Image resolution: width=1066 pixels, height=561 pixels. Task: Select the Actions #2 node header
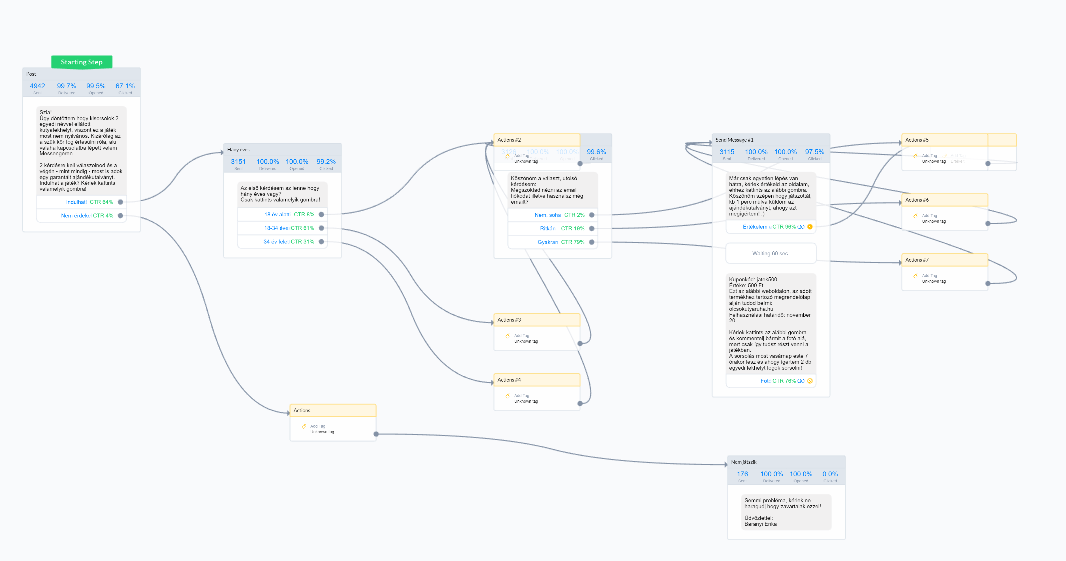click(x=537, y=140)
